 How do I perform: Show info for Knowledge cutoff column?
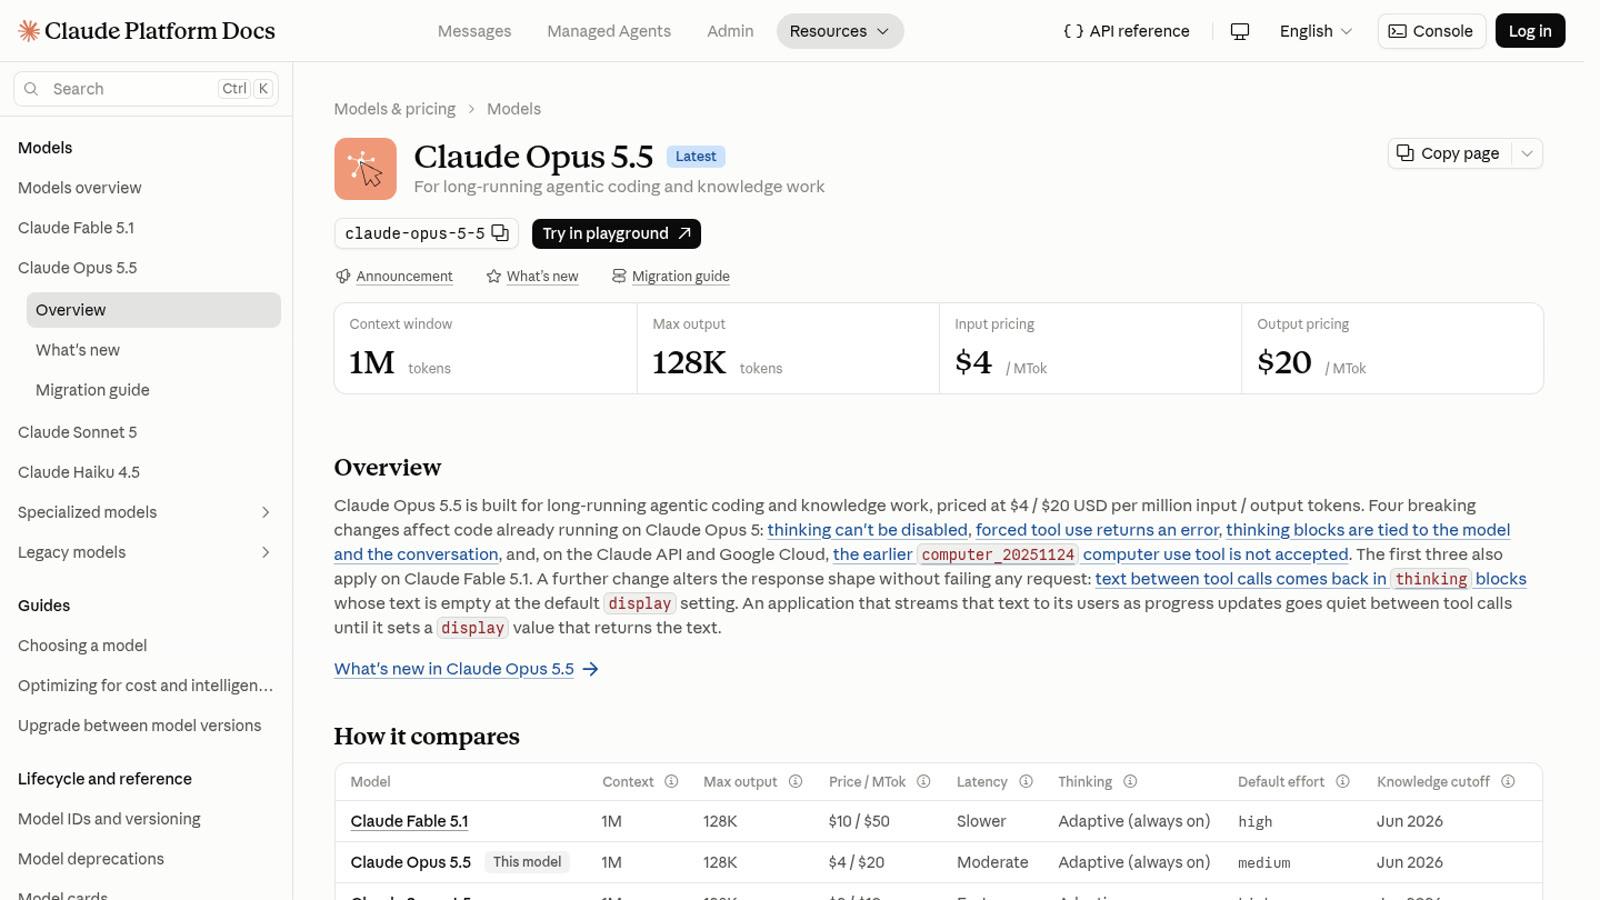[x=1507, y=782]
